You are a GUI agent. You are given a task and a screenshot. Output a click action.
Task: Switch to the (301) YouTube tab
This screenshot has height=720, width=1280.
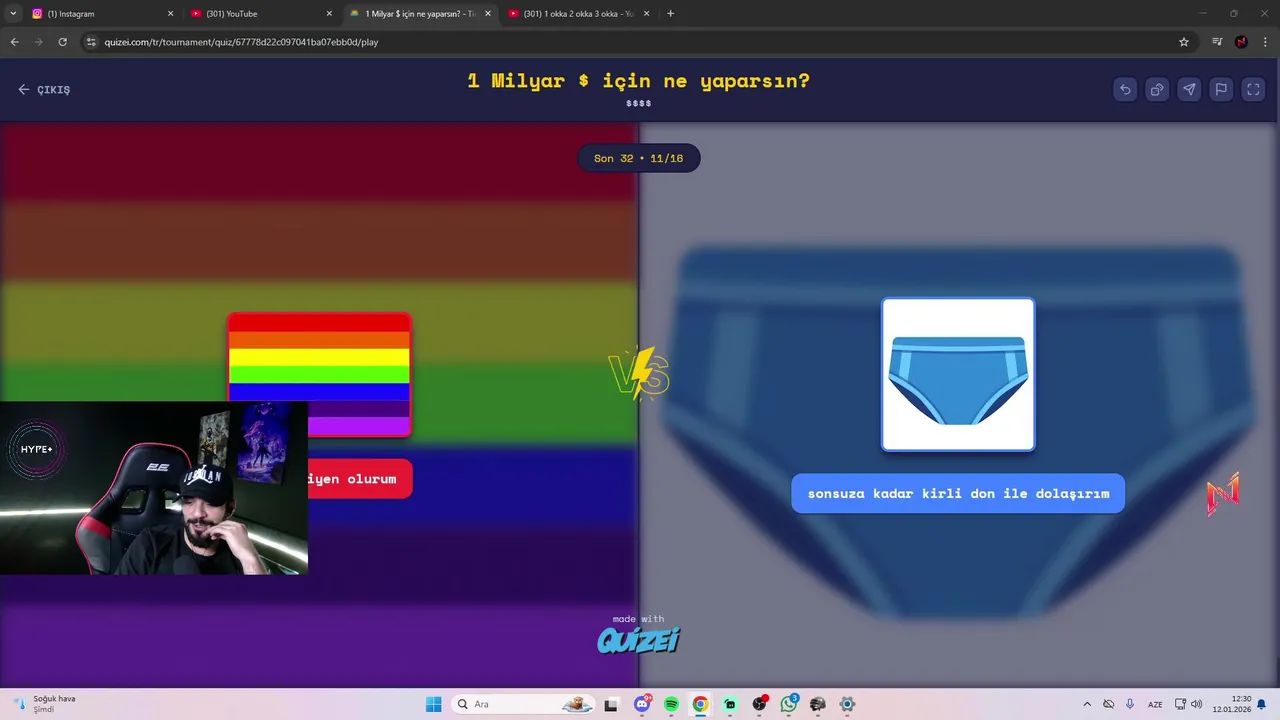(260, 14)
